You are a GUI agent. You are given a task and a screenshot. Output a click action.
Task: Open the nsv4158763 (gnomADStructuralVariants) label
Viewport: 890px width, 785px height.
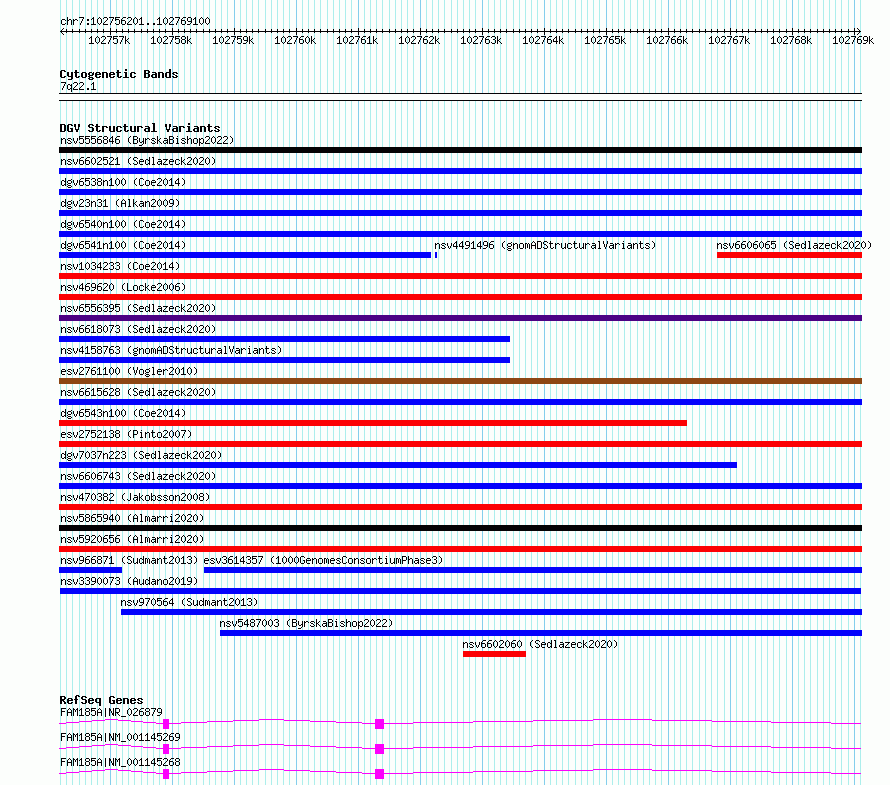(171, 350)
